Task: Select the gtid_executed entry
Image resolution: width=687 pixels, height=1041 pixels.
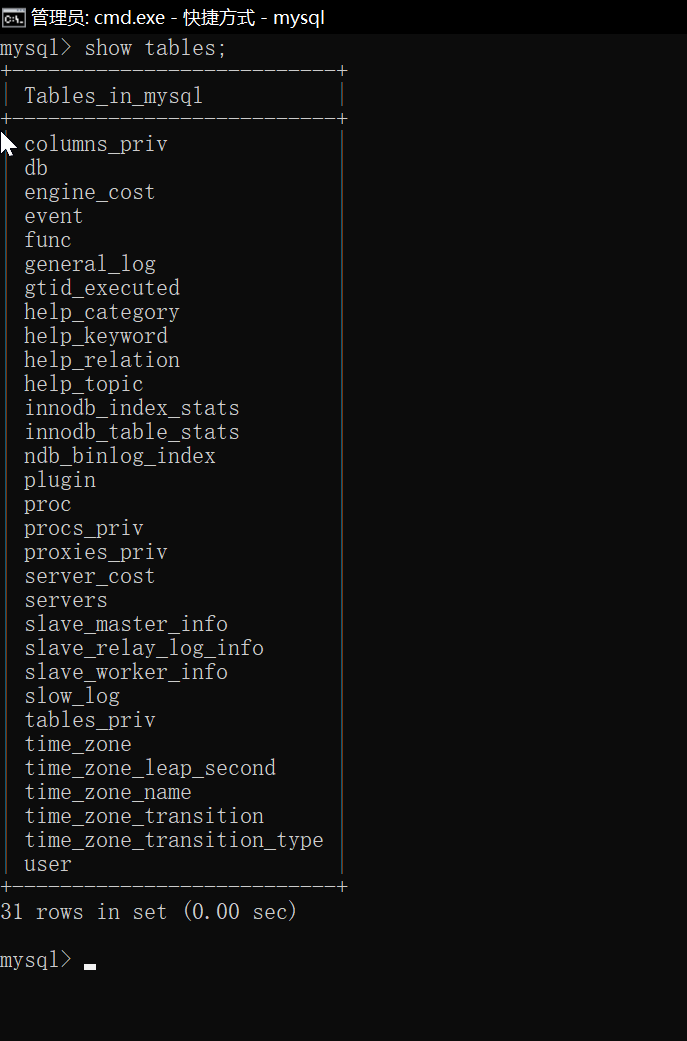Action: point(102,288)
